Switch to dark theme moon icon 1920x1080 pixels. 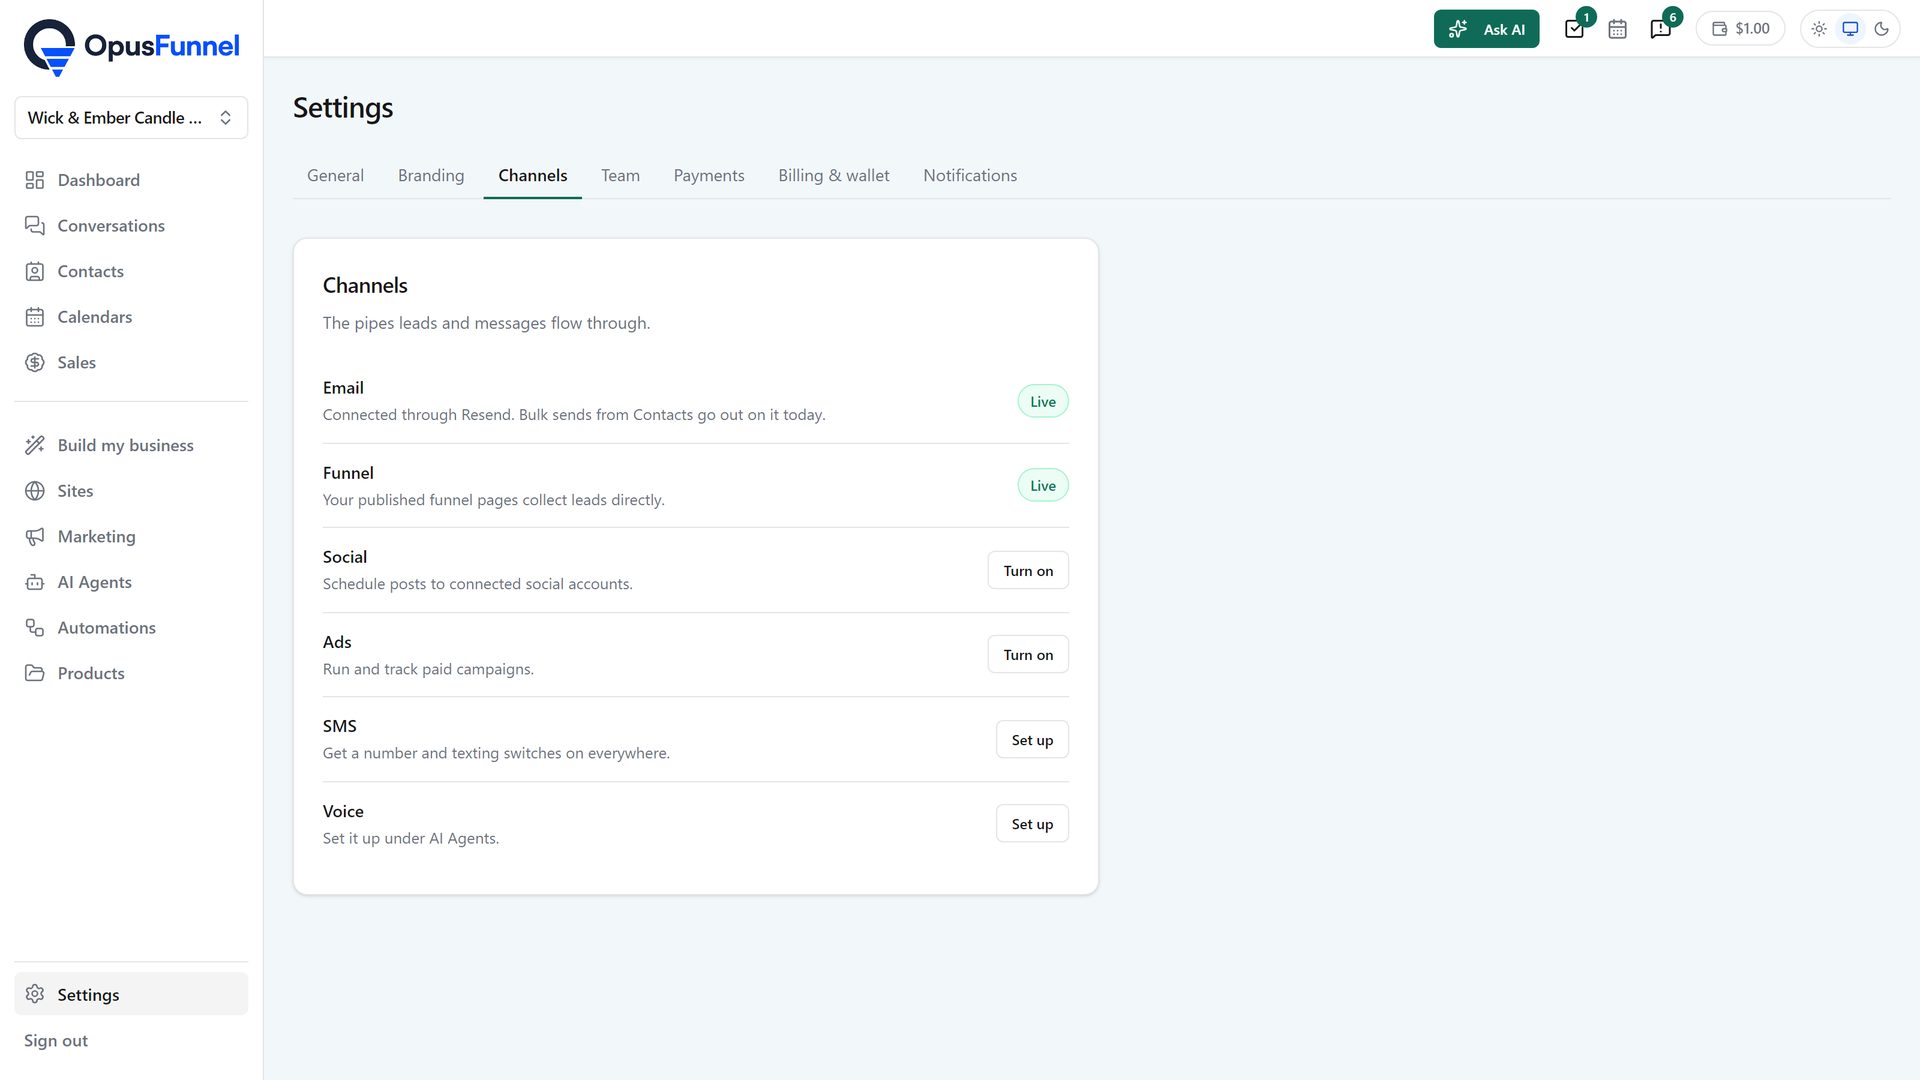click(1881, 29)
